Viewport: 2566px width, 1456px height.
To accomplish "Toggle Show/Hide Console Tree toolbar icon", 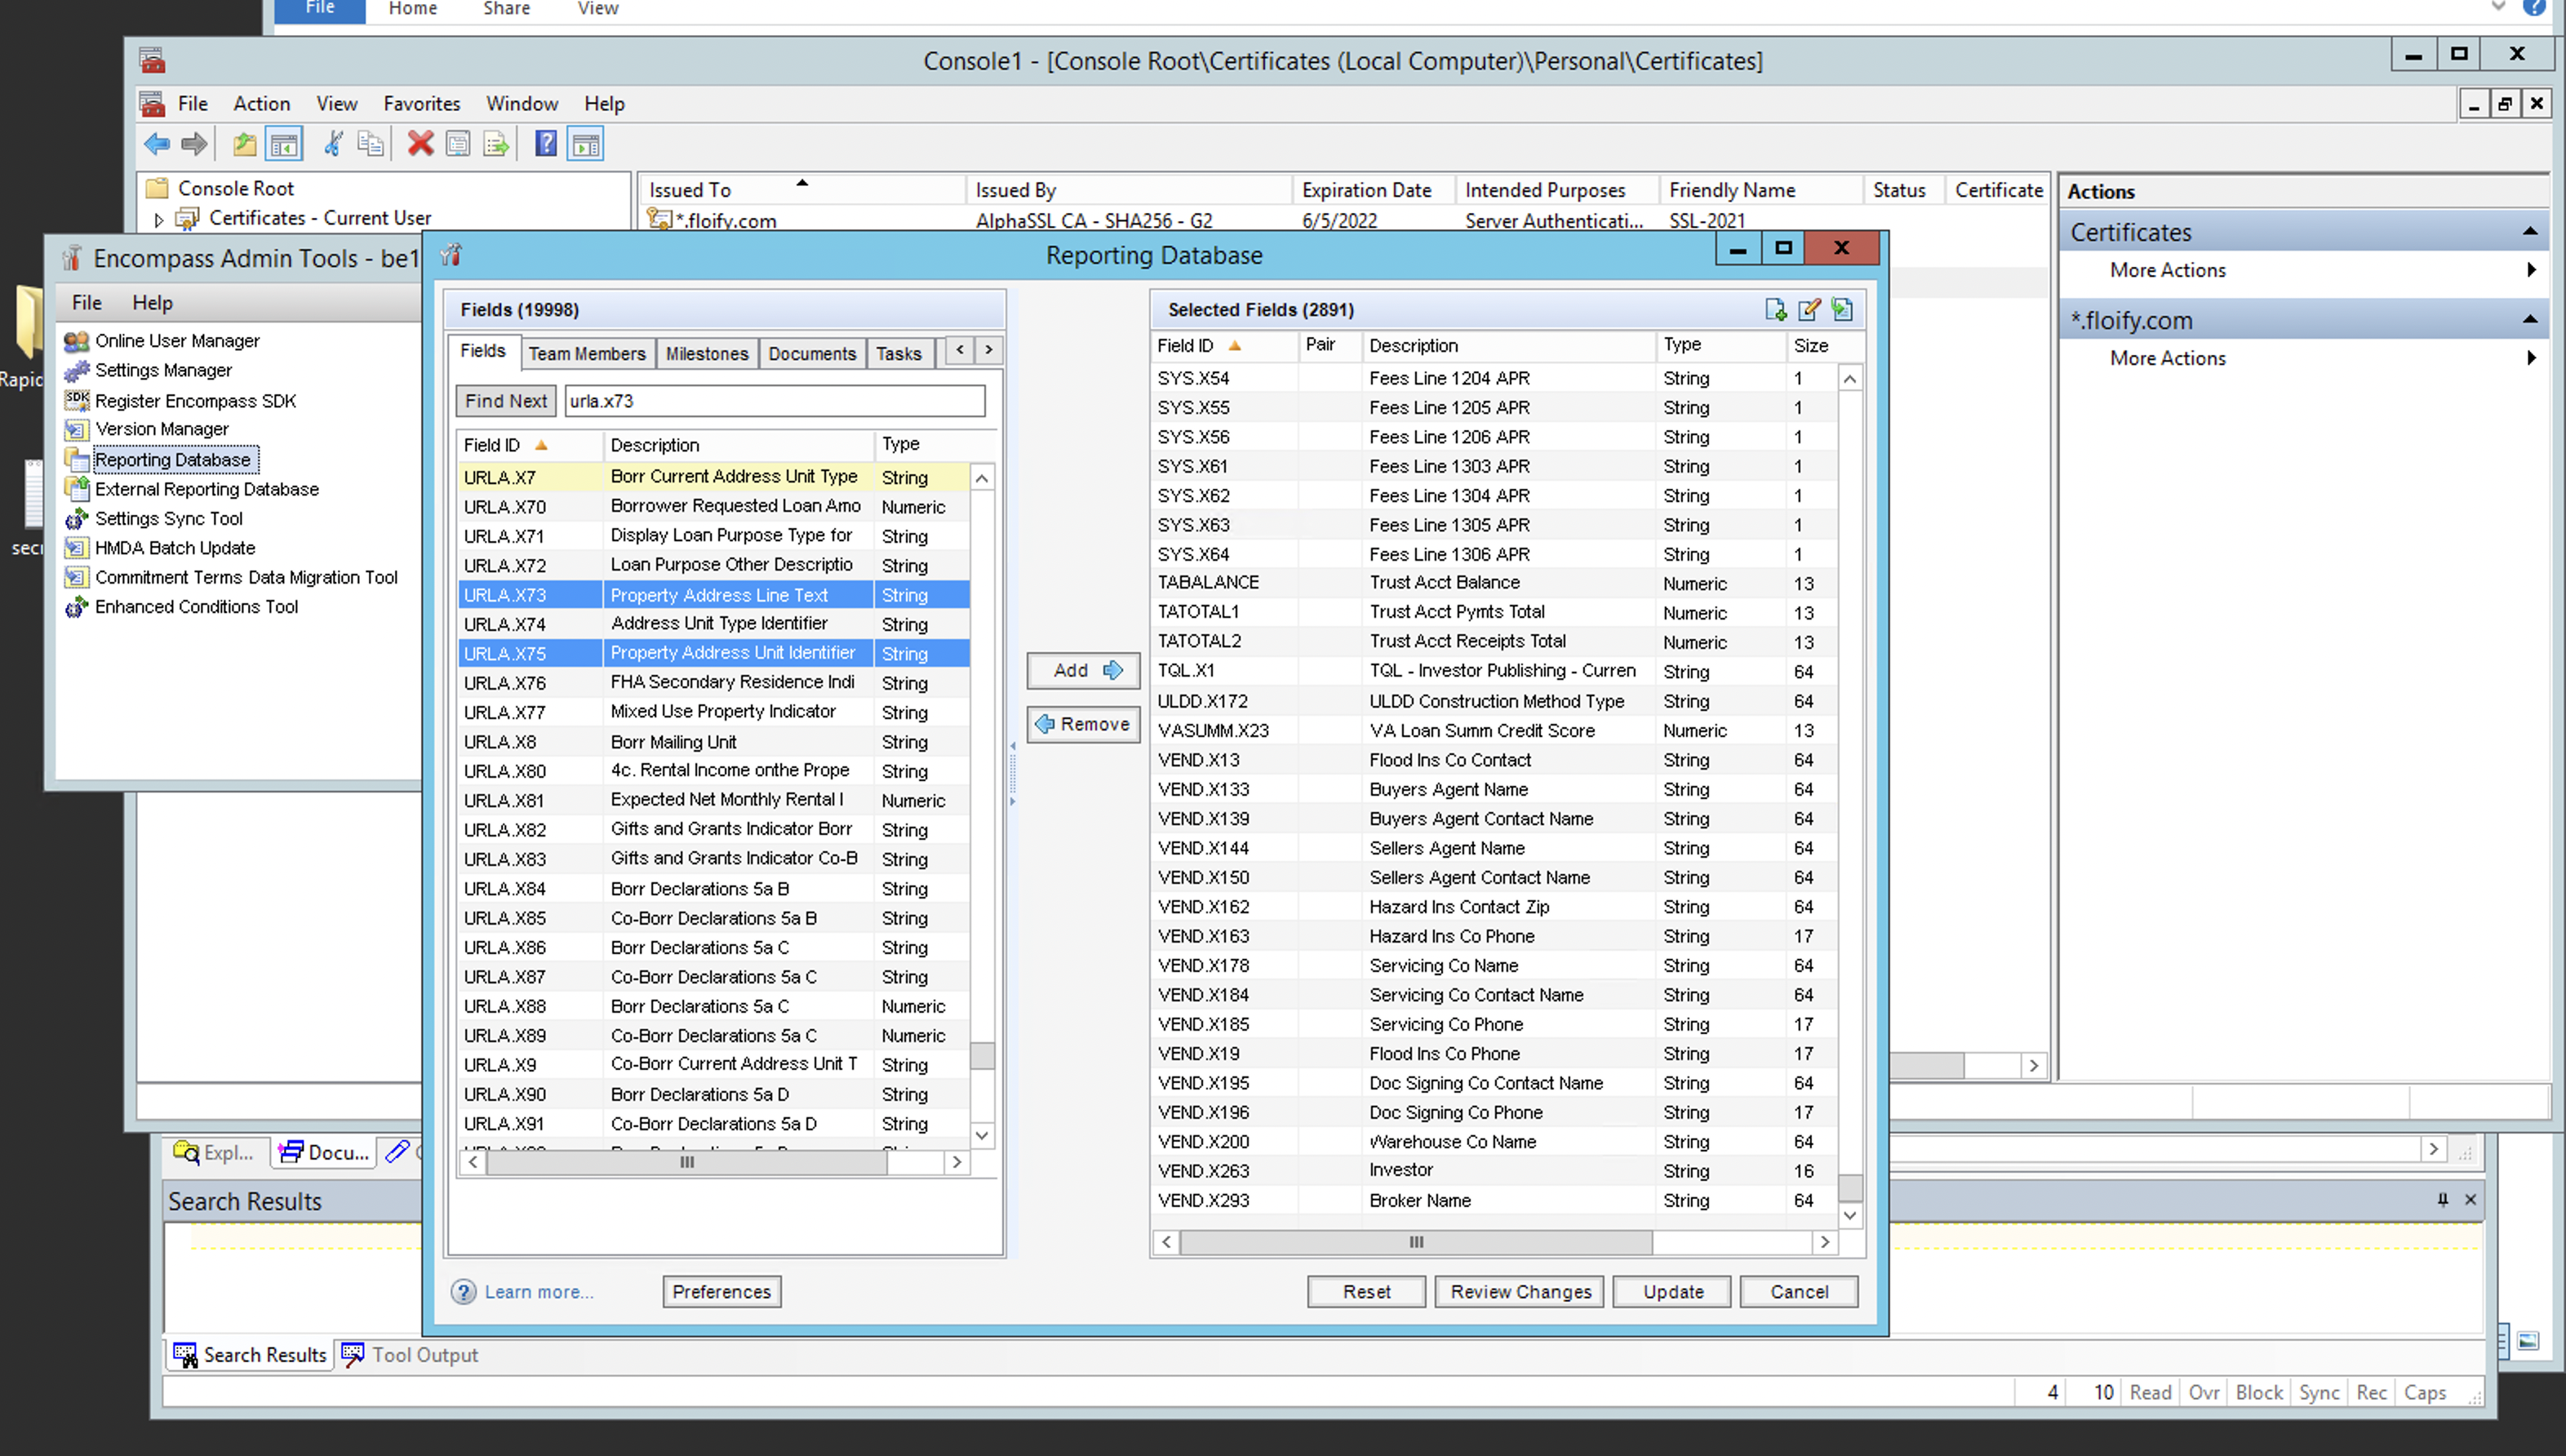I will pyautogui.click(x=284, y=145).
